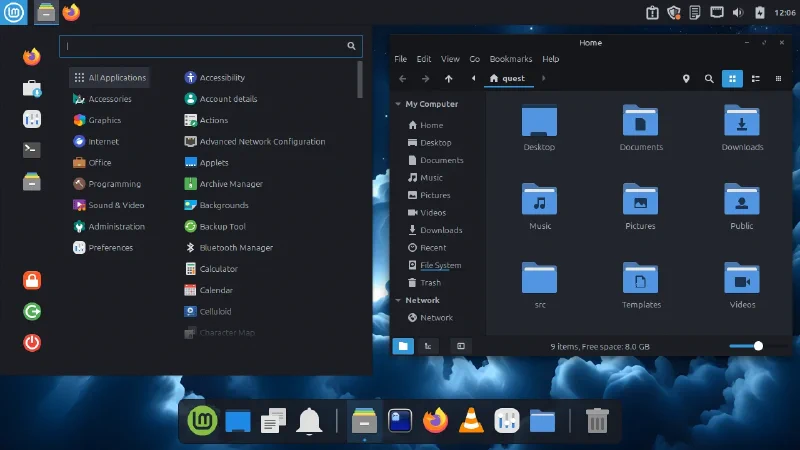Go forward in the Home file manager
The image size is (800, 450).
425,79
